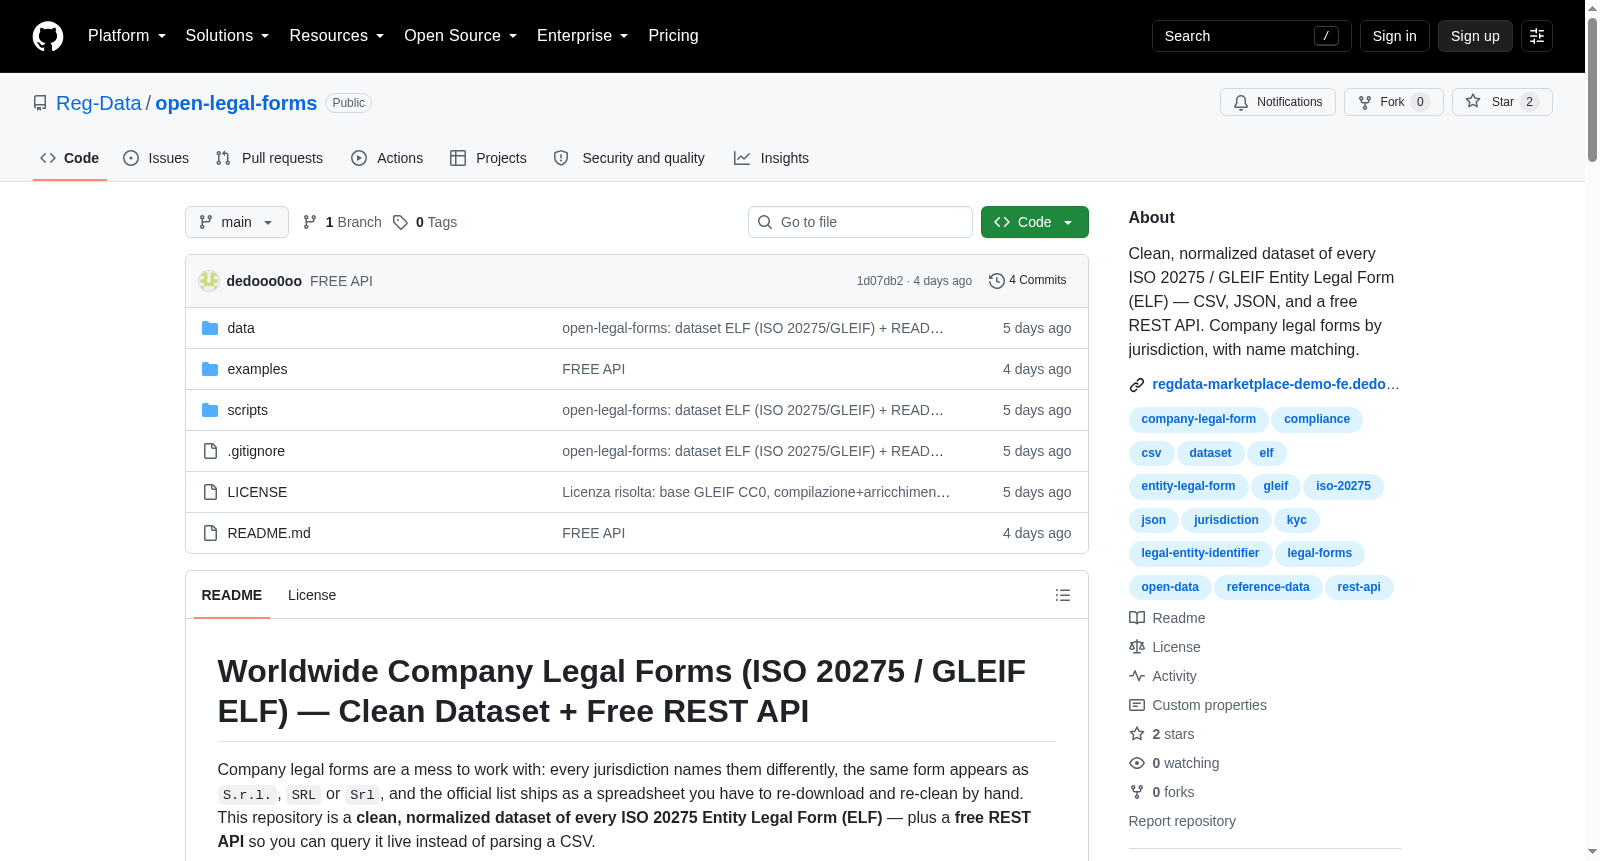The height and width of the screenshot is (861, 1600).
Task: Open the Projects tab
Action: coord(488,158)
